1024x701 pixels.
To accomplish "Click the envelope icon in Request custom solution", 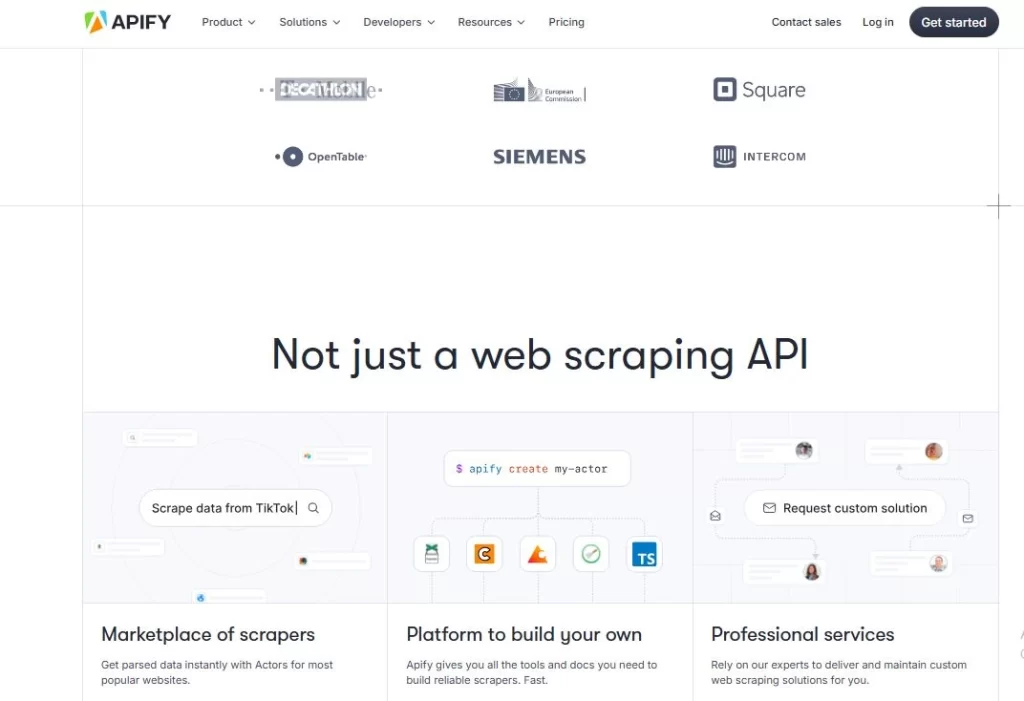I will [769, 508].
